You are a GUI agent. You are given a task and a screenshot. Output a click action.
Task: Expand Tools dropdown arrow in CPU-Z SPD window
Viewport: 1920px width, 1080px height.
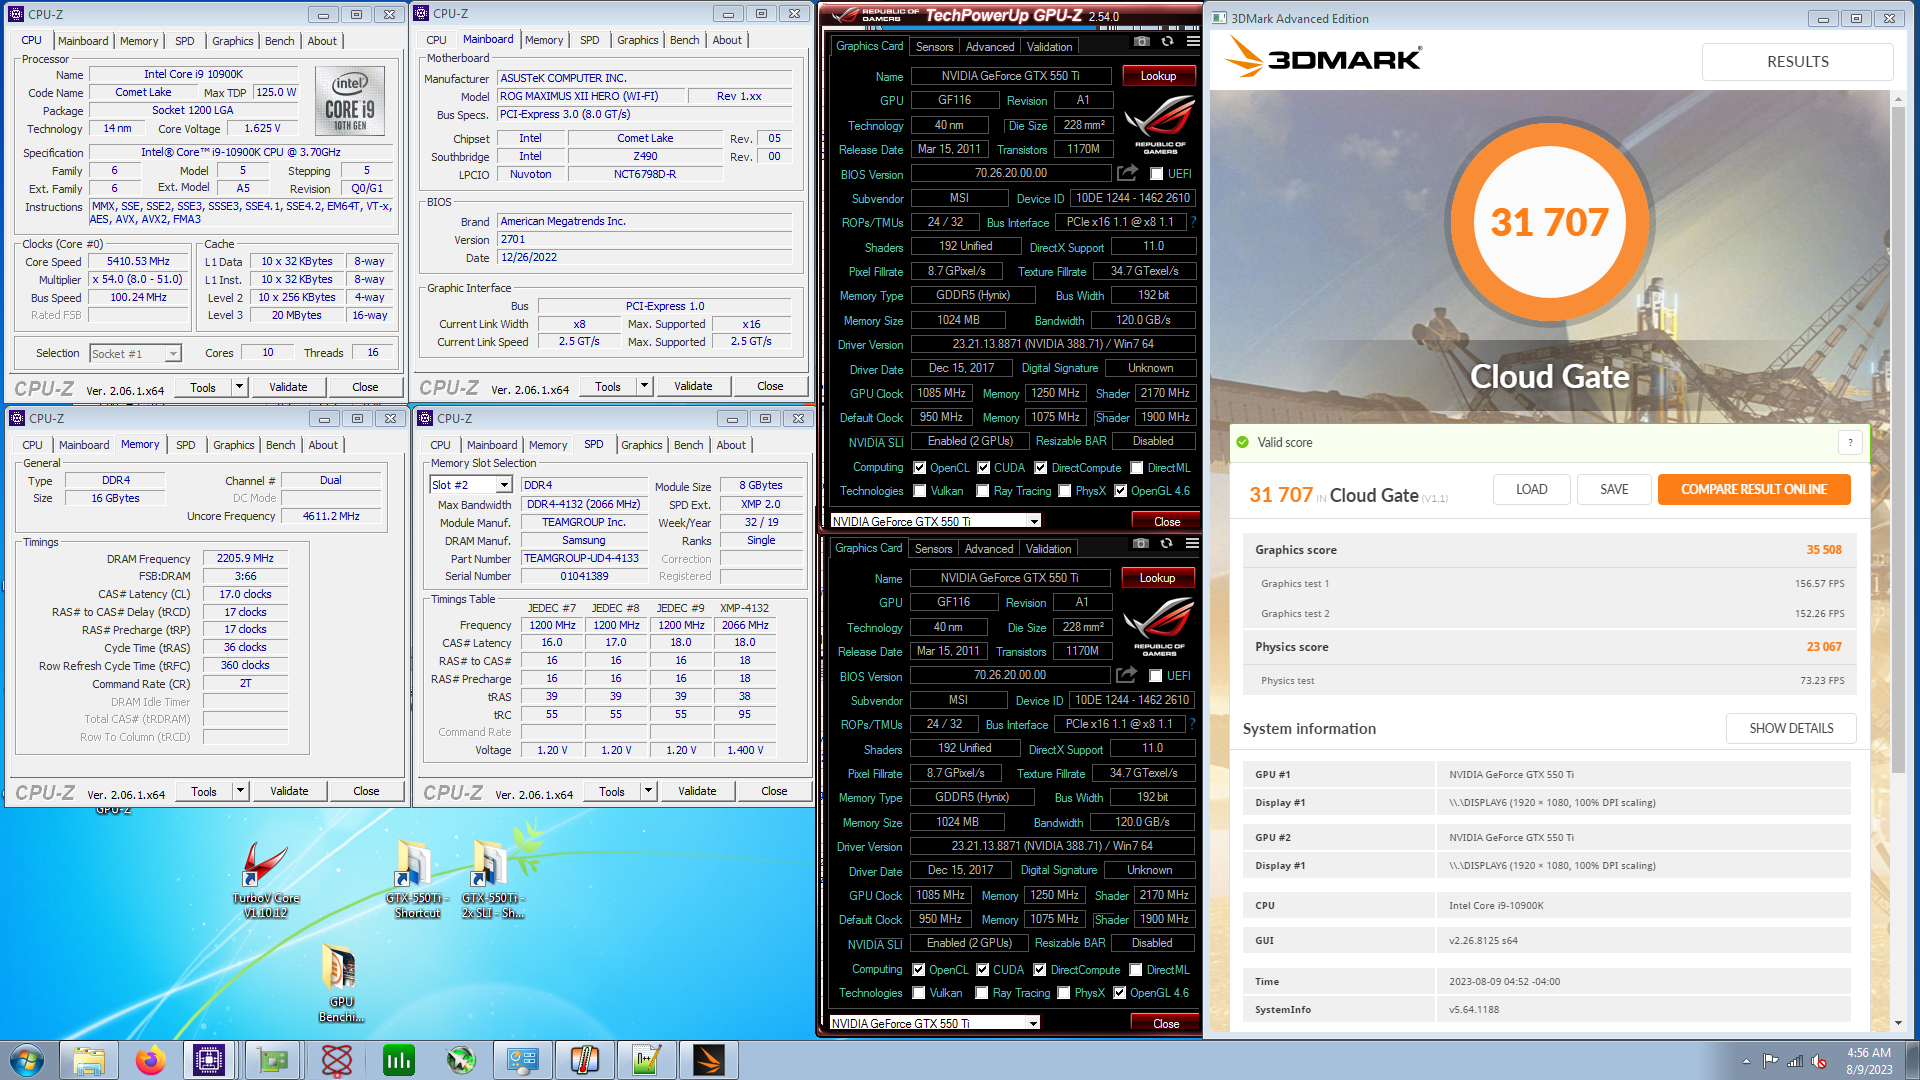point(648,791)
